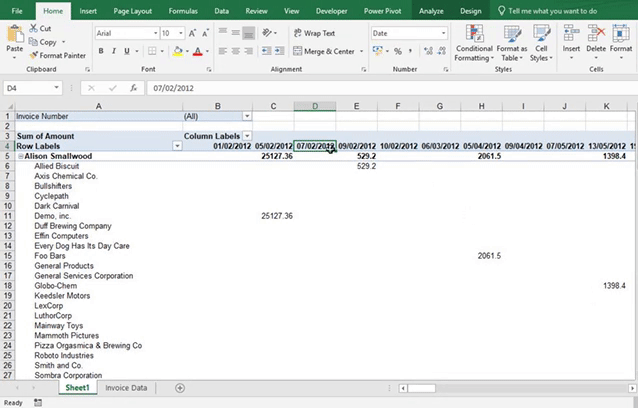Toggle Italic formatting

(114, 51)
